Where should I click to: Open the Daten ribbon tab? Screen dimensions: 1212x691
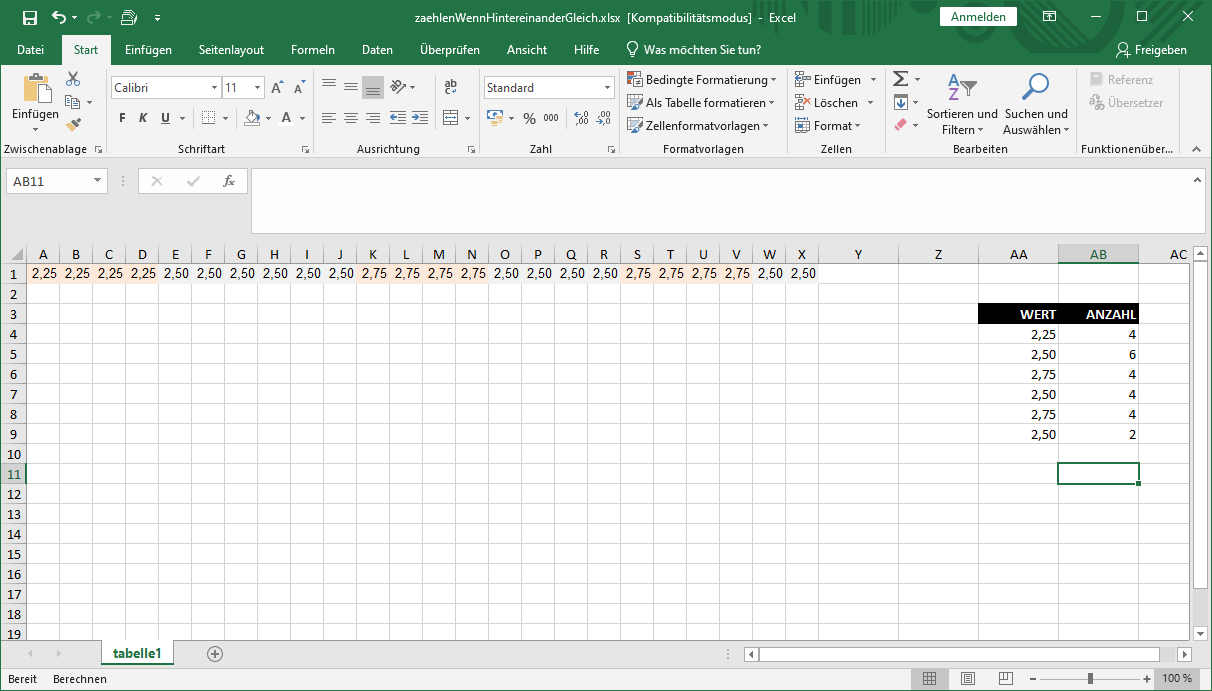pyautogui.click(x=377, y=49)
